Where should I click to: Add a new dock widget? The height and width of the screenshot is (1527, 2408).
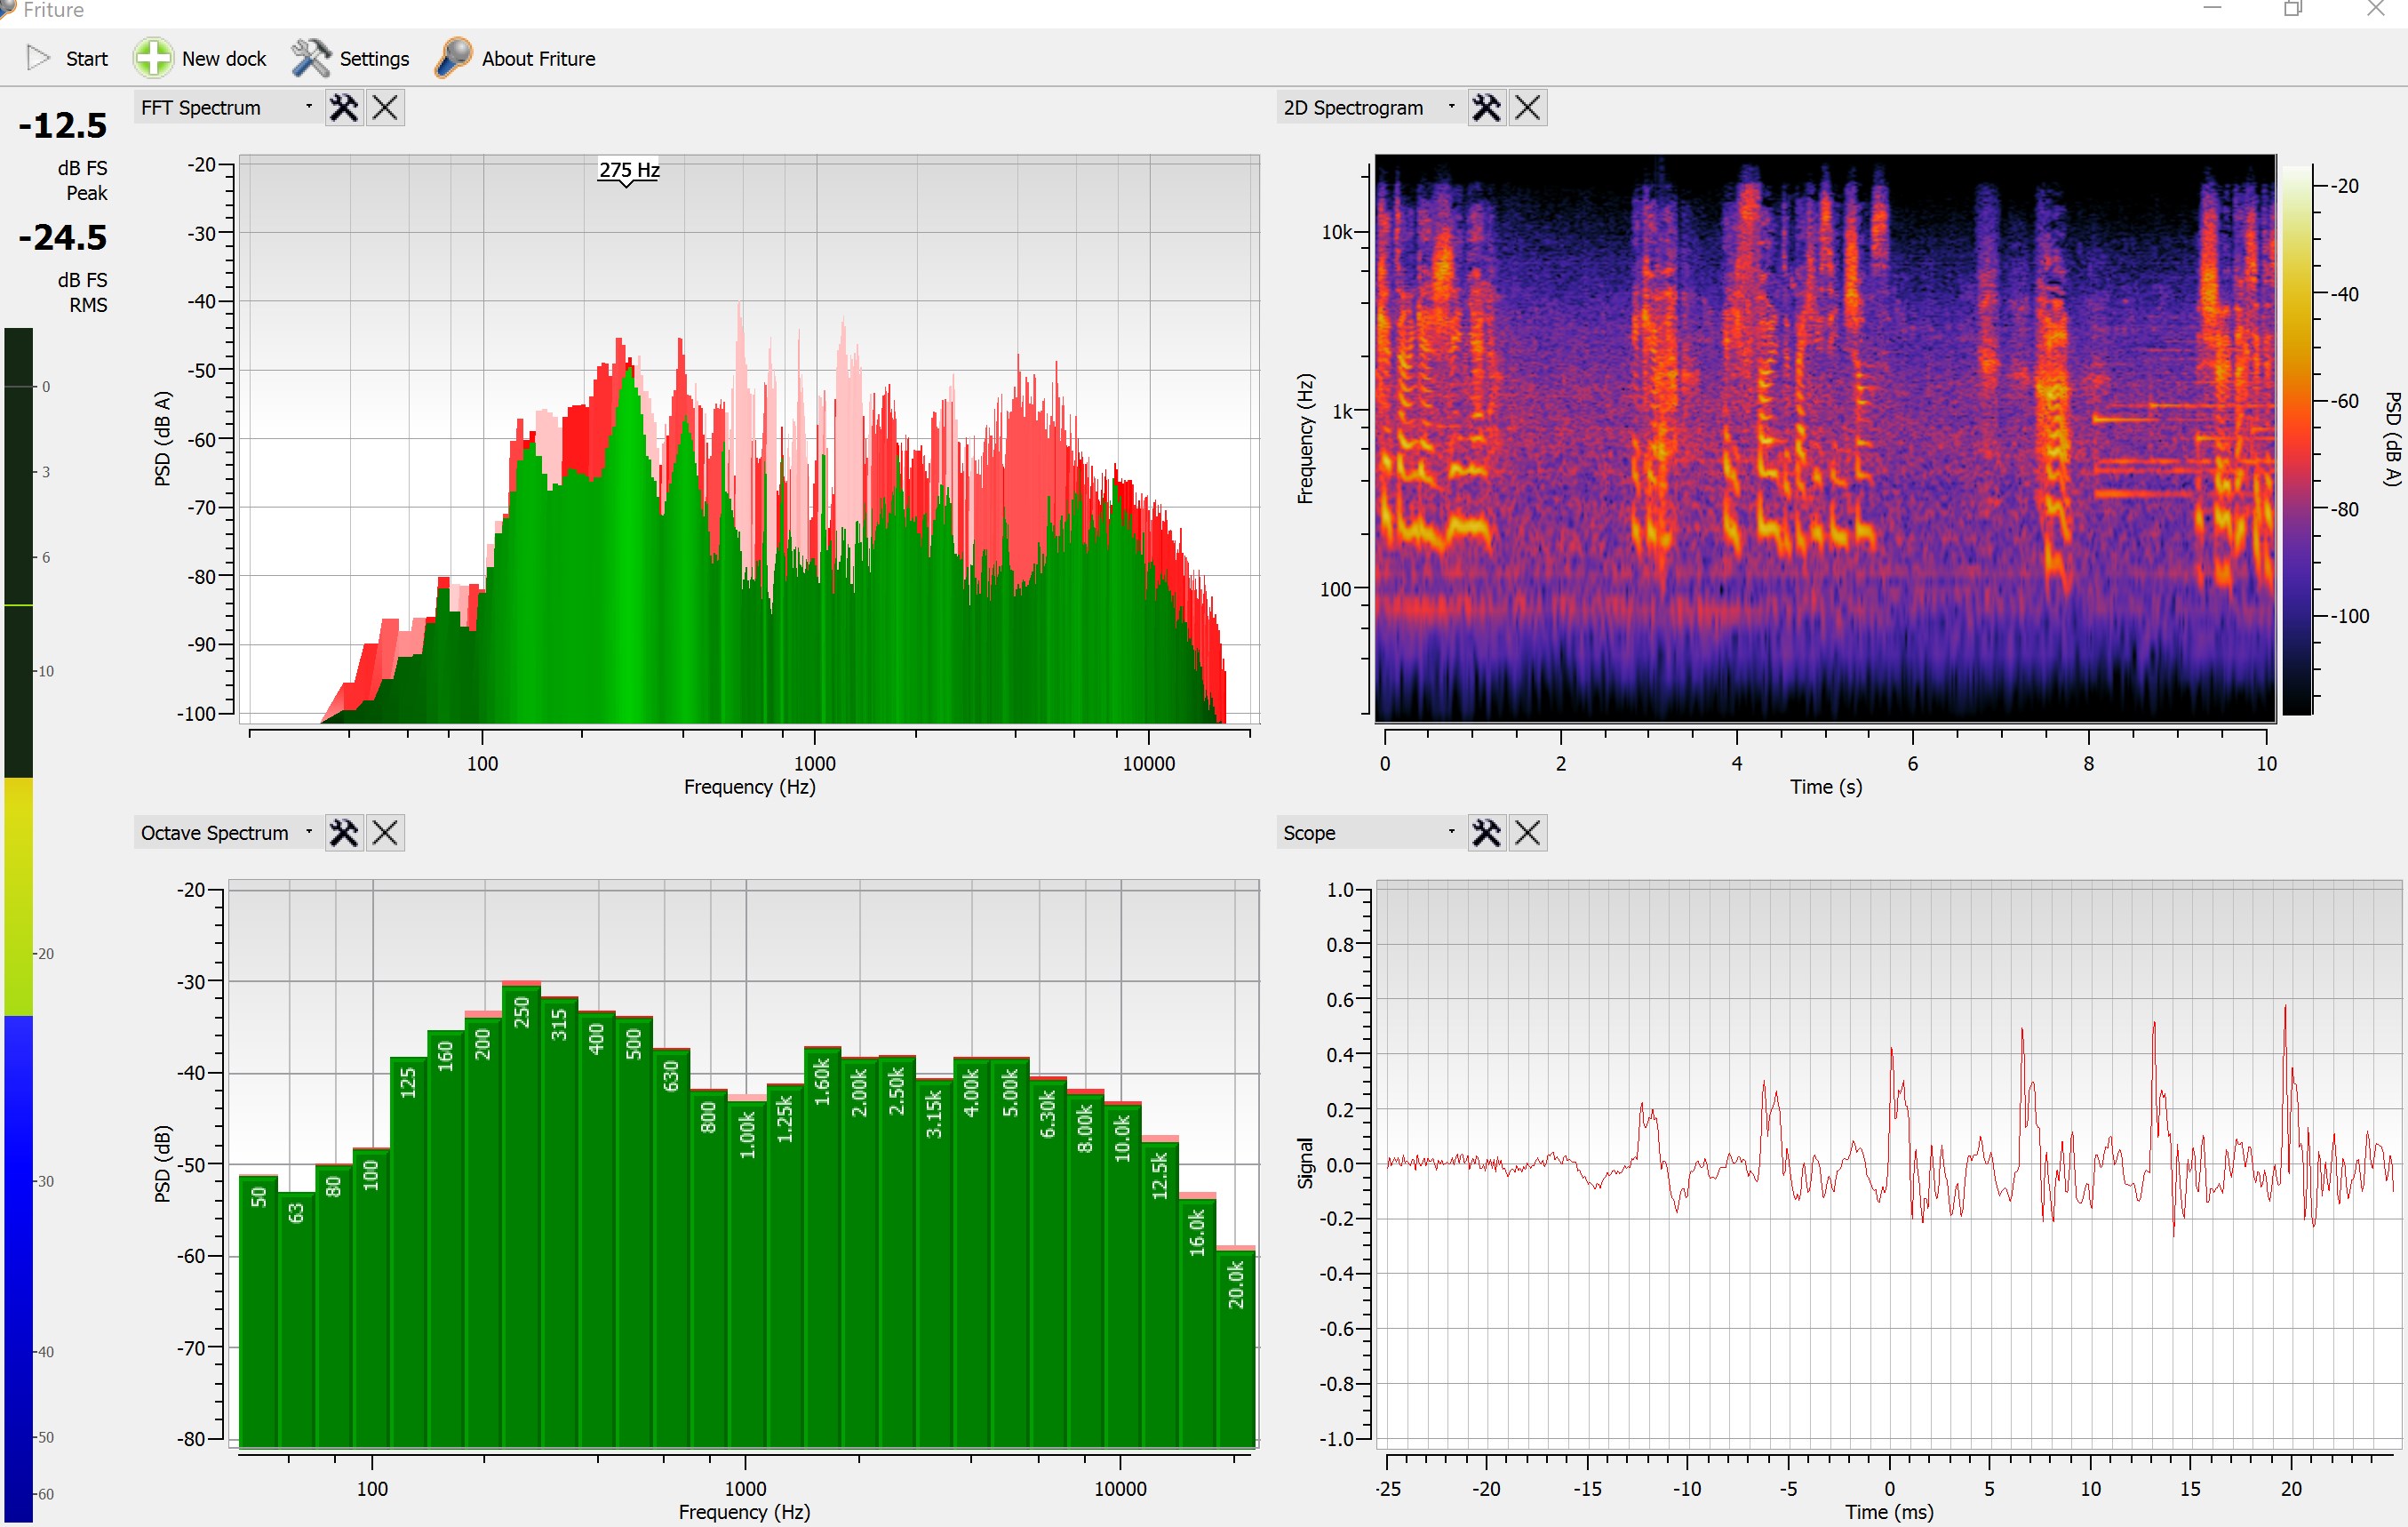pyautogui.click(x=201, y=58)
